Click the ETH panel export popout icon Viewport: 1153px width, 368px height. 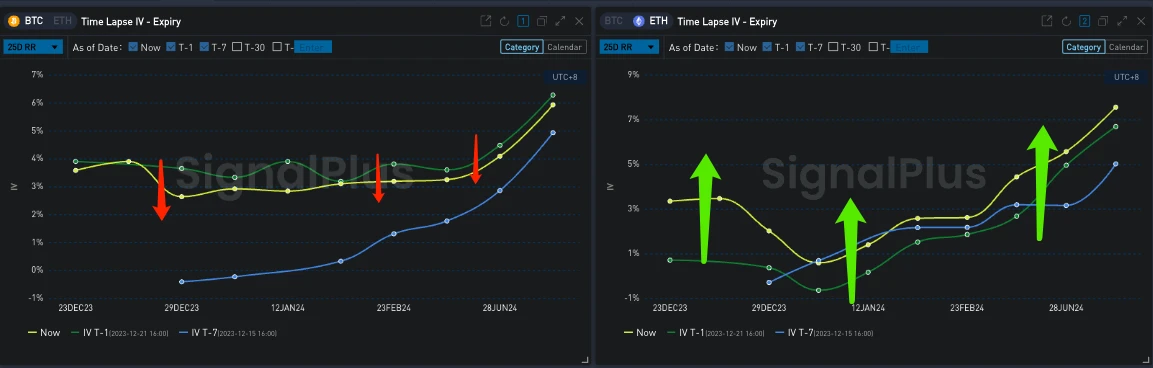click(x=1046, y=21)
